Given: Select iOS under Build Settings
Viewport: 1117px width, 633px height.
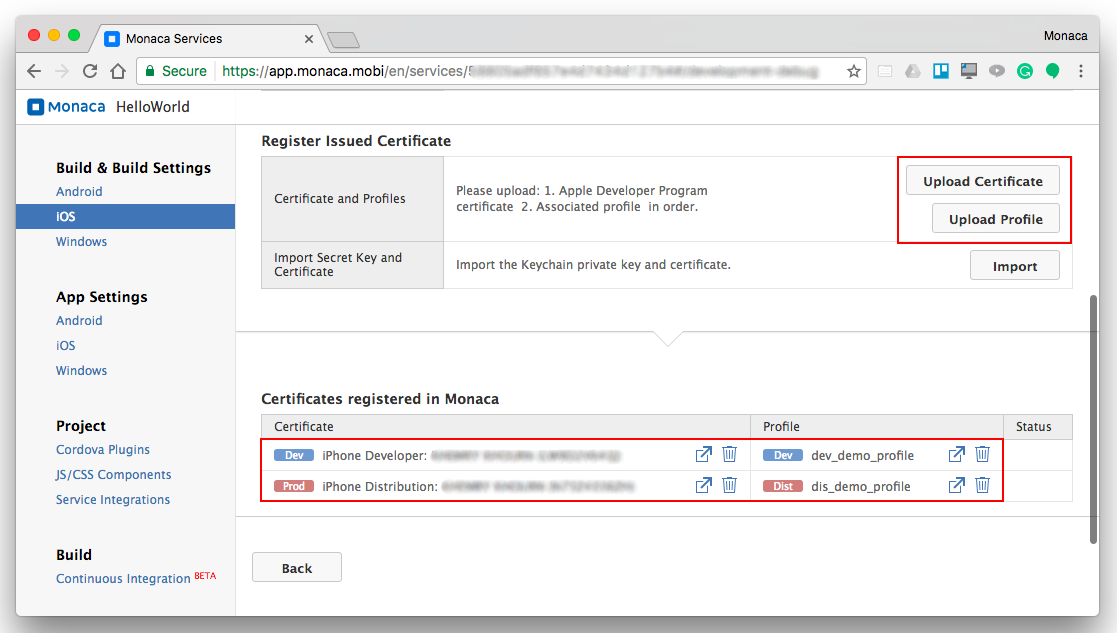Looking at the screenshot, I should tap(66, 216).
